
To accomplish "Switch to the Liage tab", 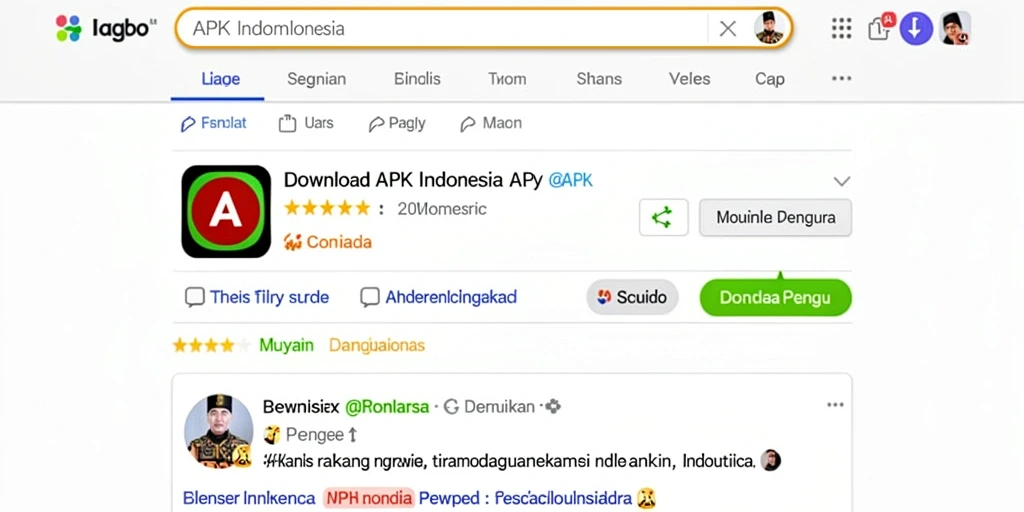I will click(221, 79).
